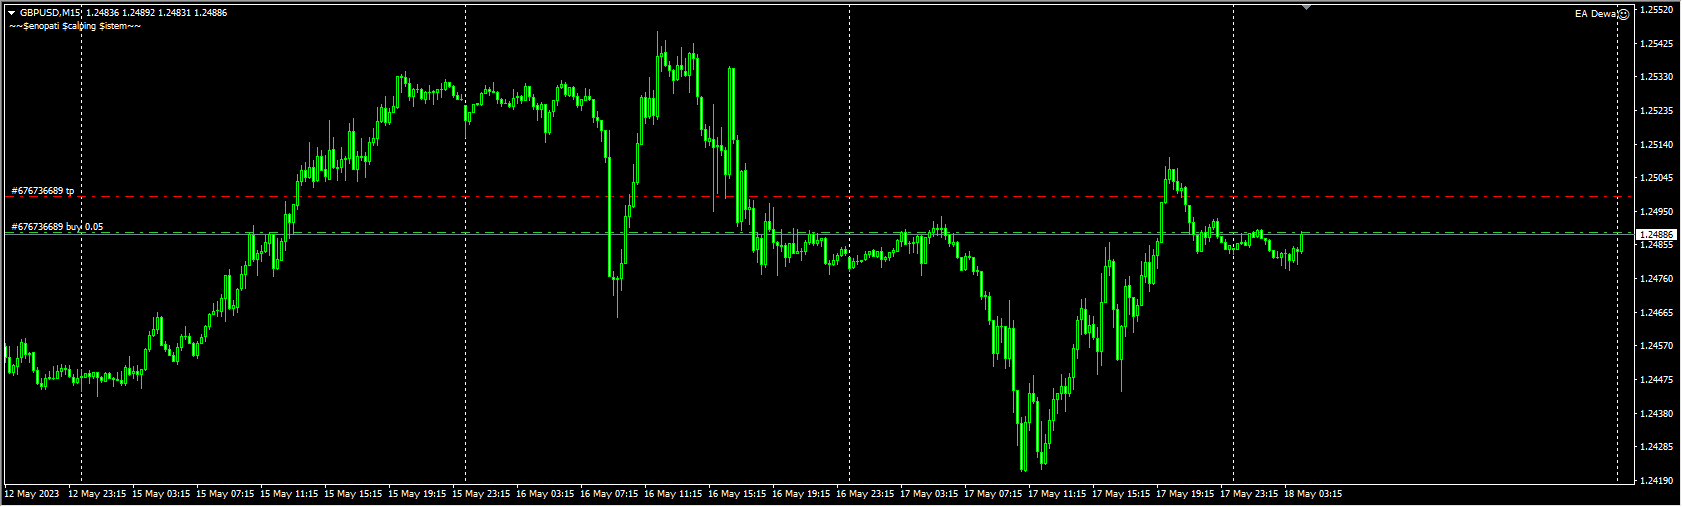Click the gray chart shift triangle marker

pos(1306,7)
